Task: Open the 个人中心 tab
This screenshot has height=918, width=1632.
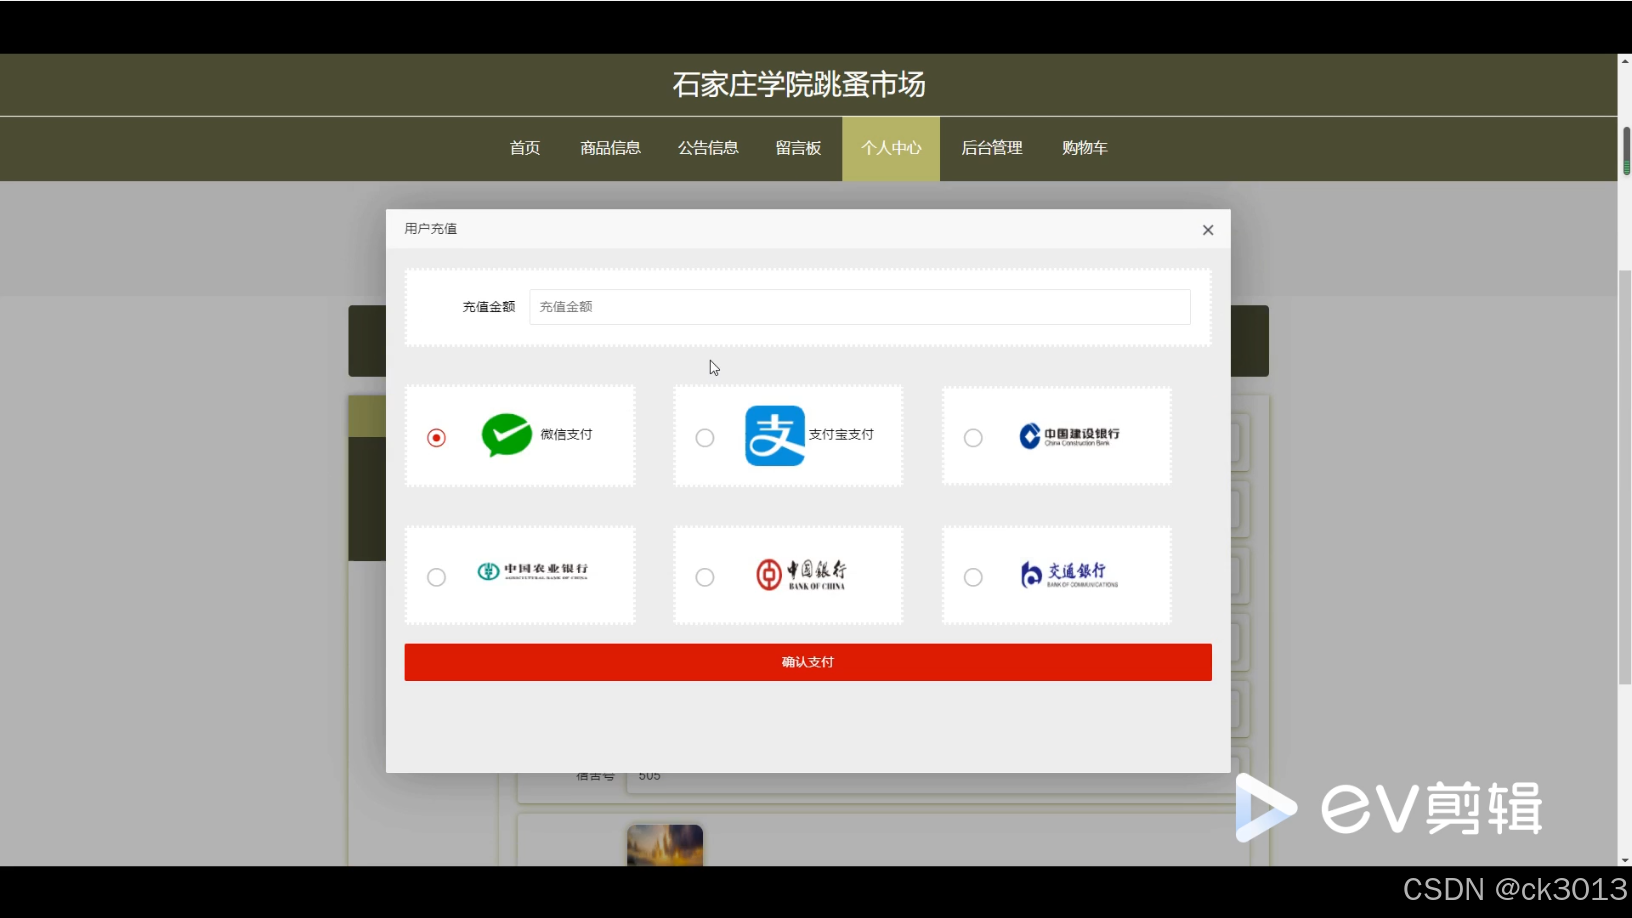Action: click(x=891, y=148)
